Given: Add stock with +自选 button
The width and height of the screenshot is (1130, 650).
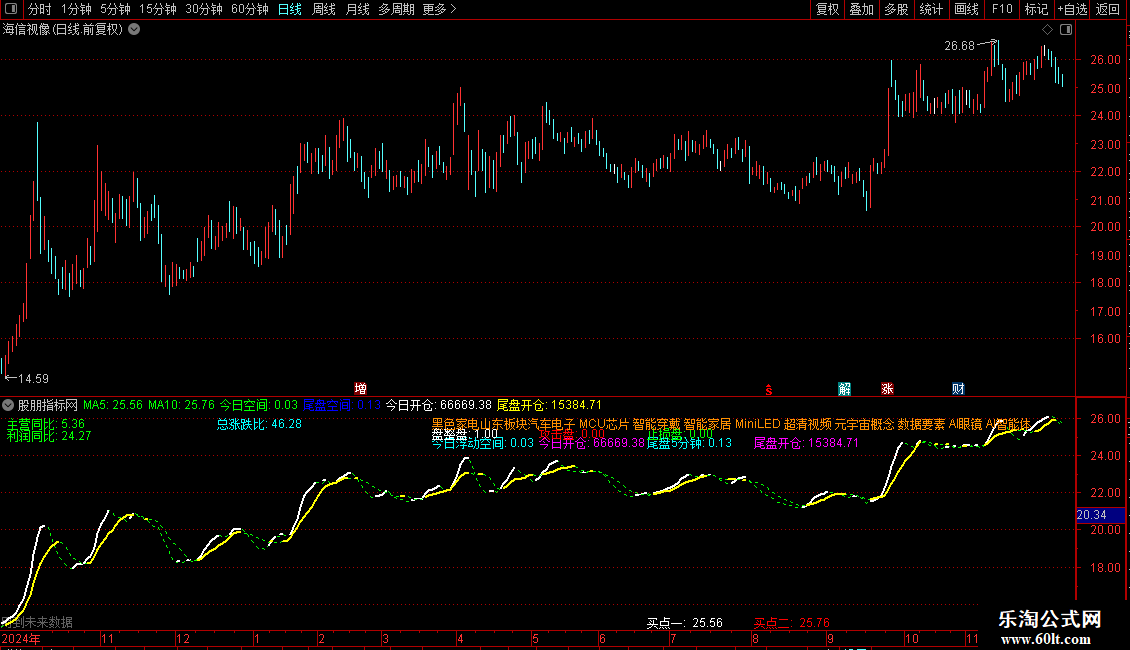Looking at the screenshot, I should [1072, 9].
